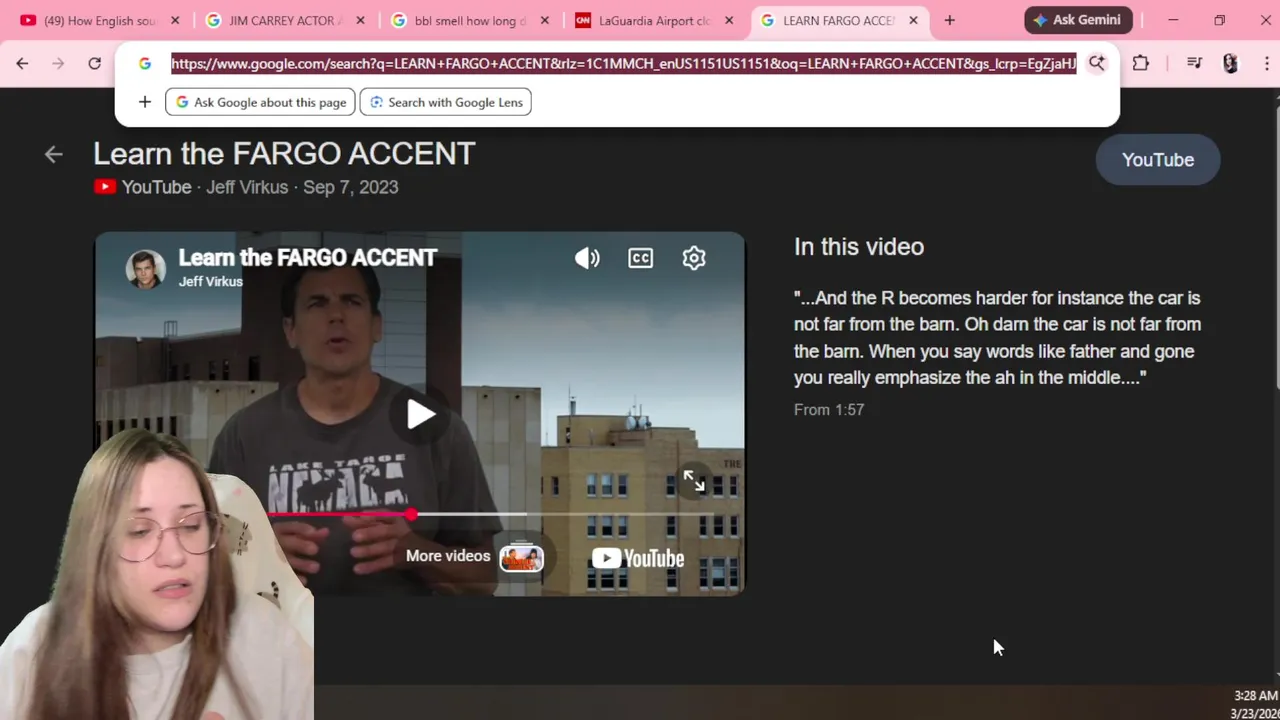Click Ask Google about this page
Image resolution: width=1280 pixels, height=720 pixels.
260,102
